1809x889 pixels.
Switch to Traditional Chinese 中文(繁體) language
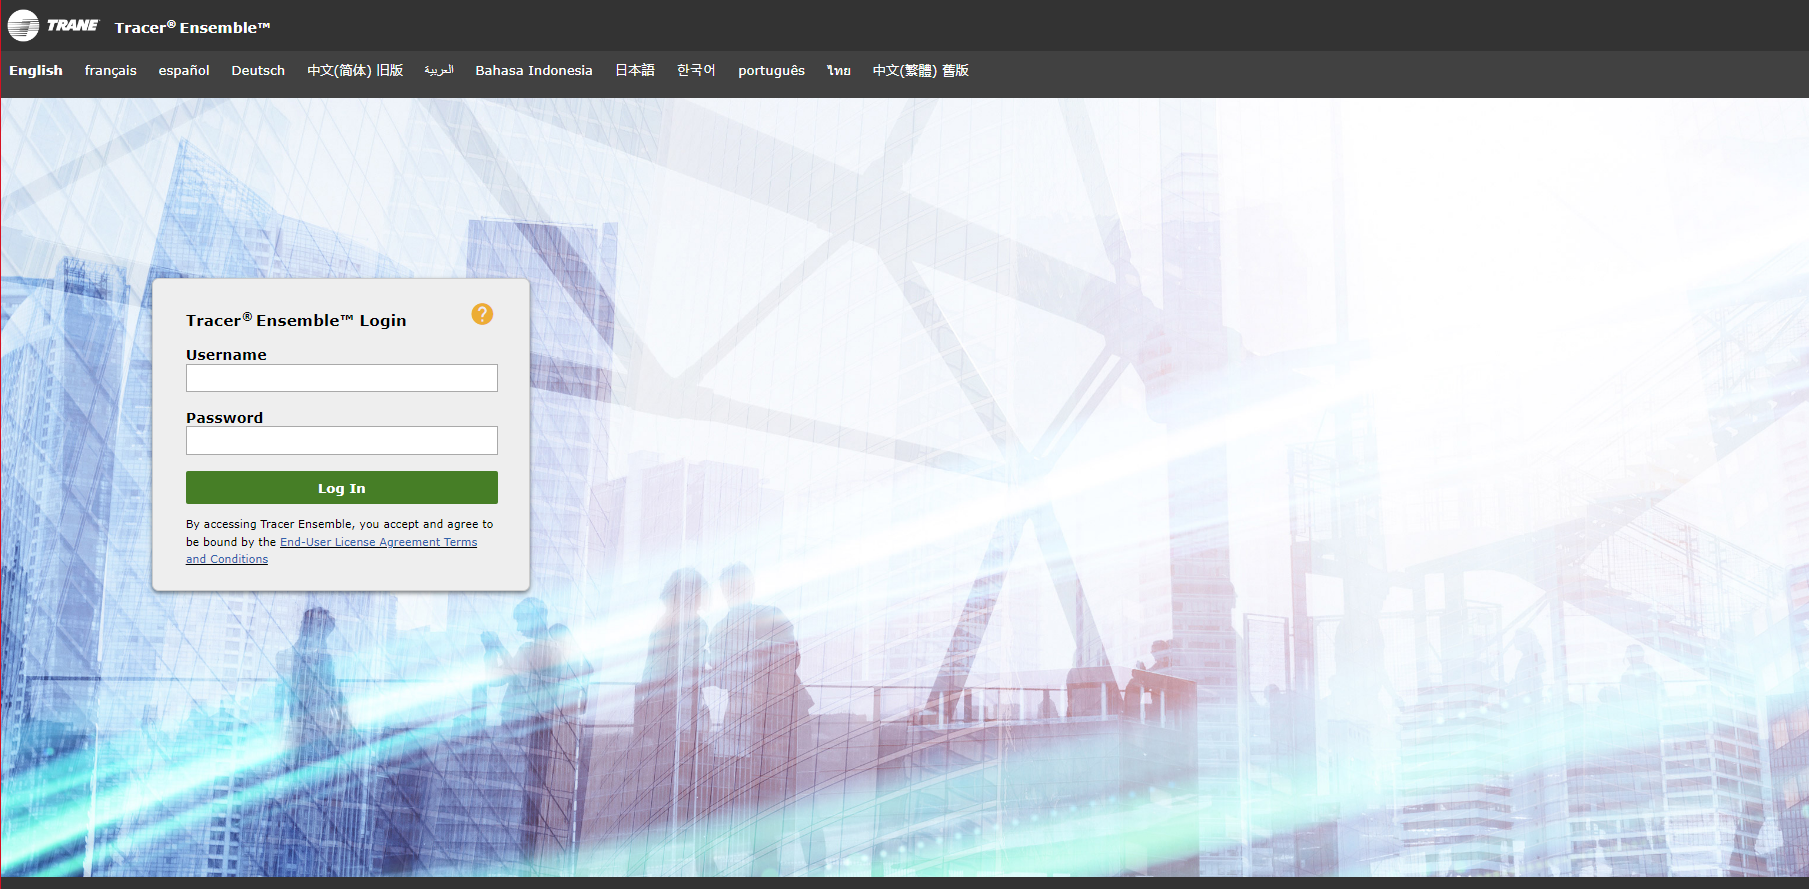920,71
